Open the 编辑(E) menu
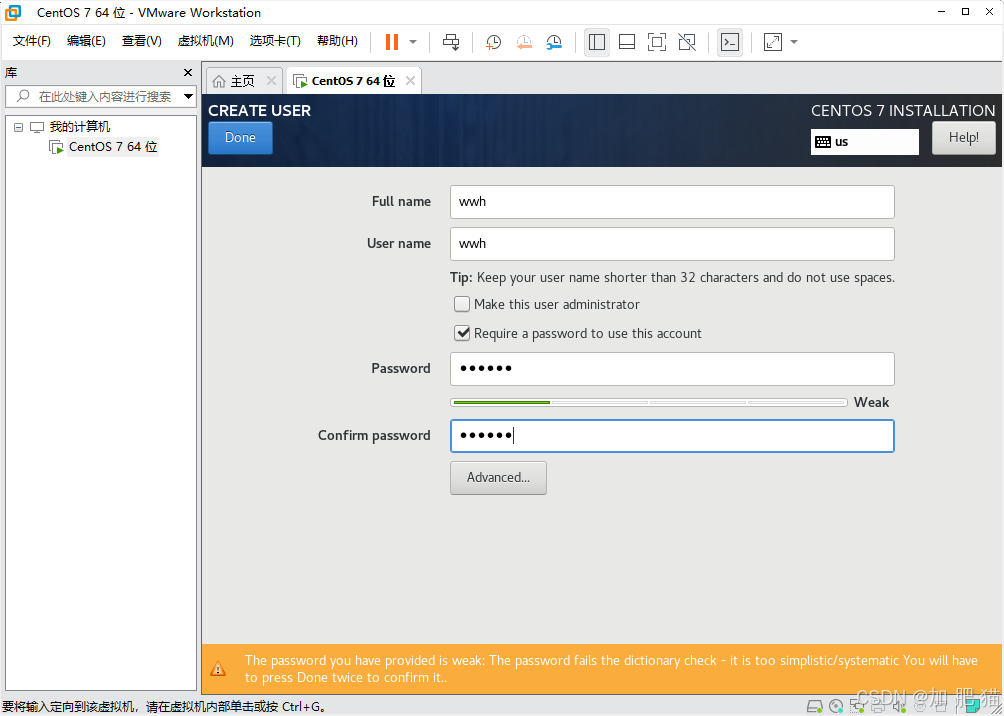1004x716 pixels. (86, 41)
